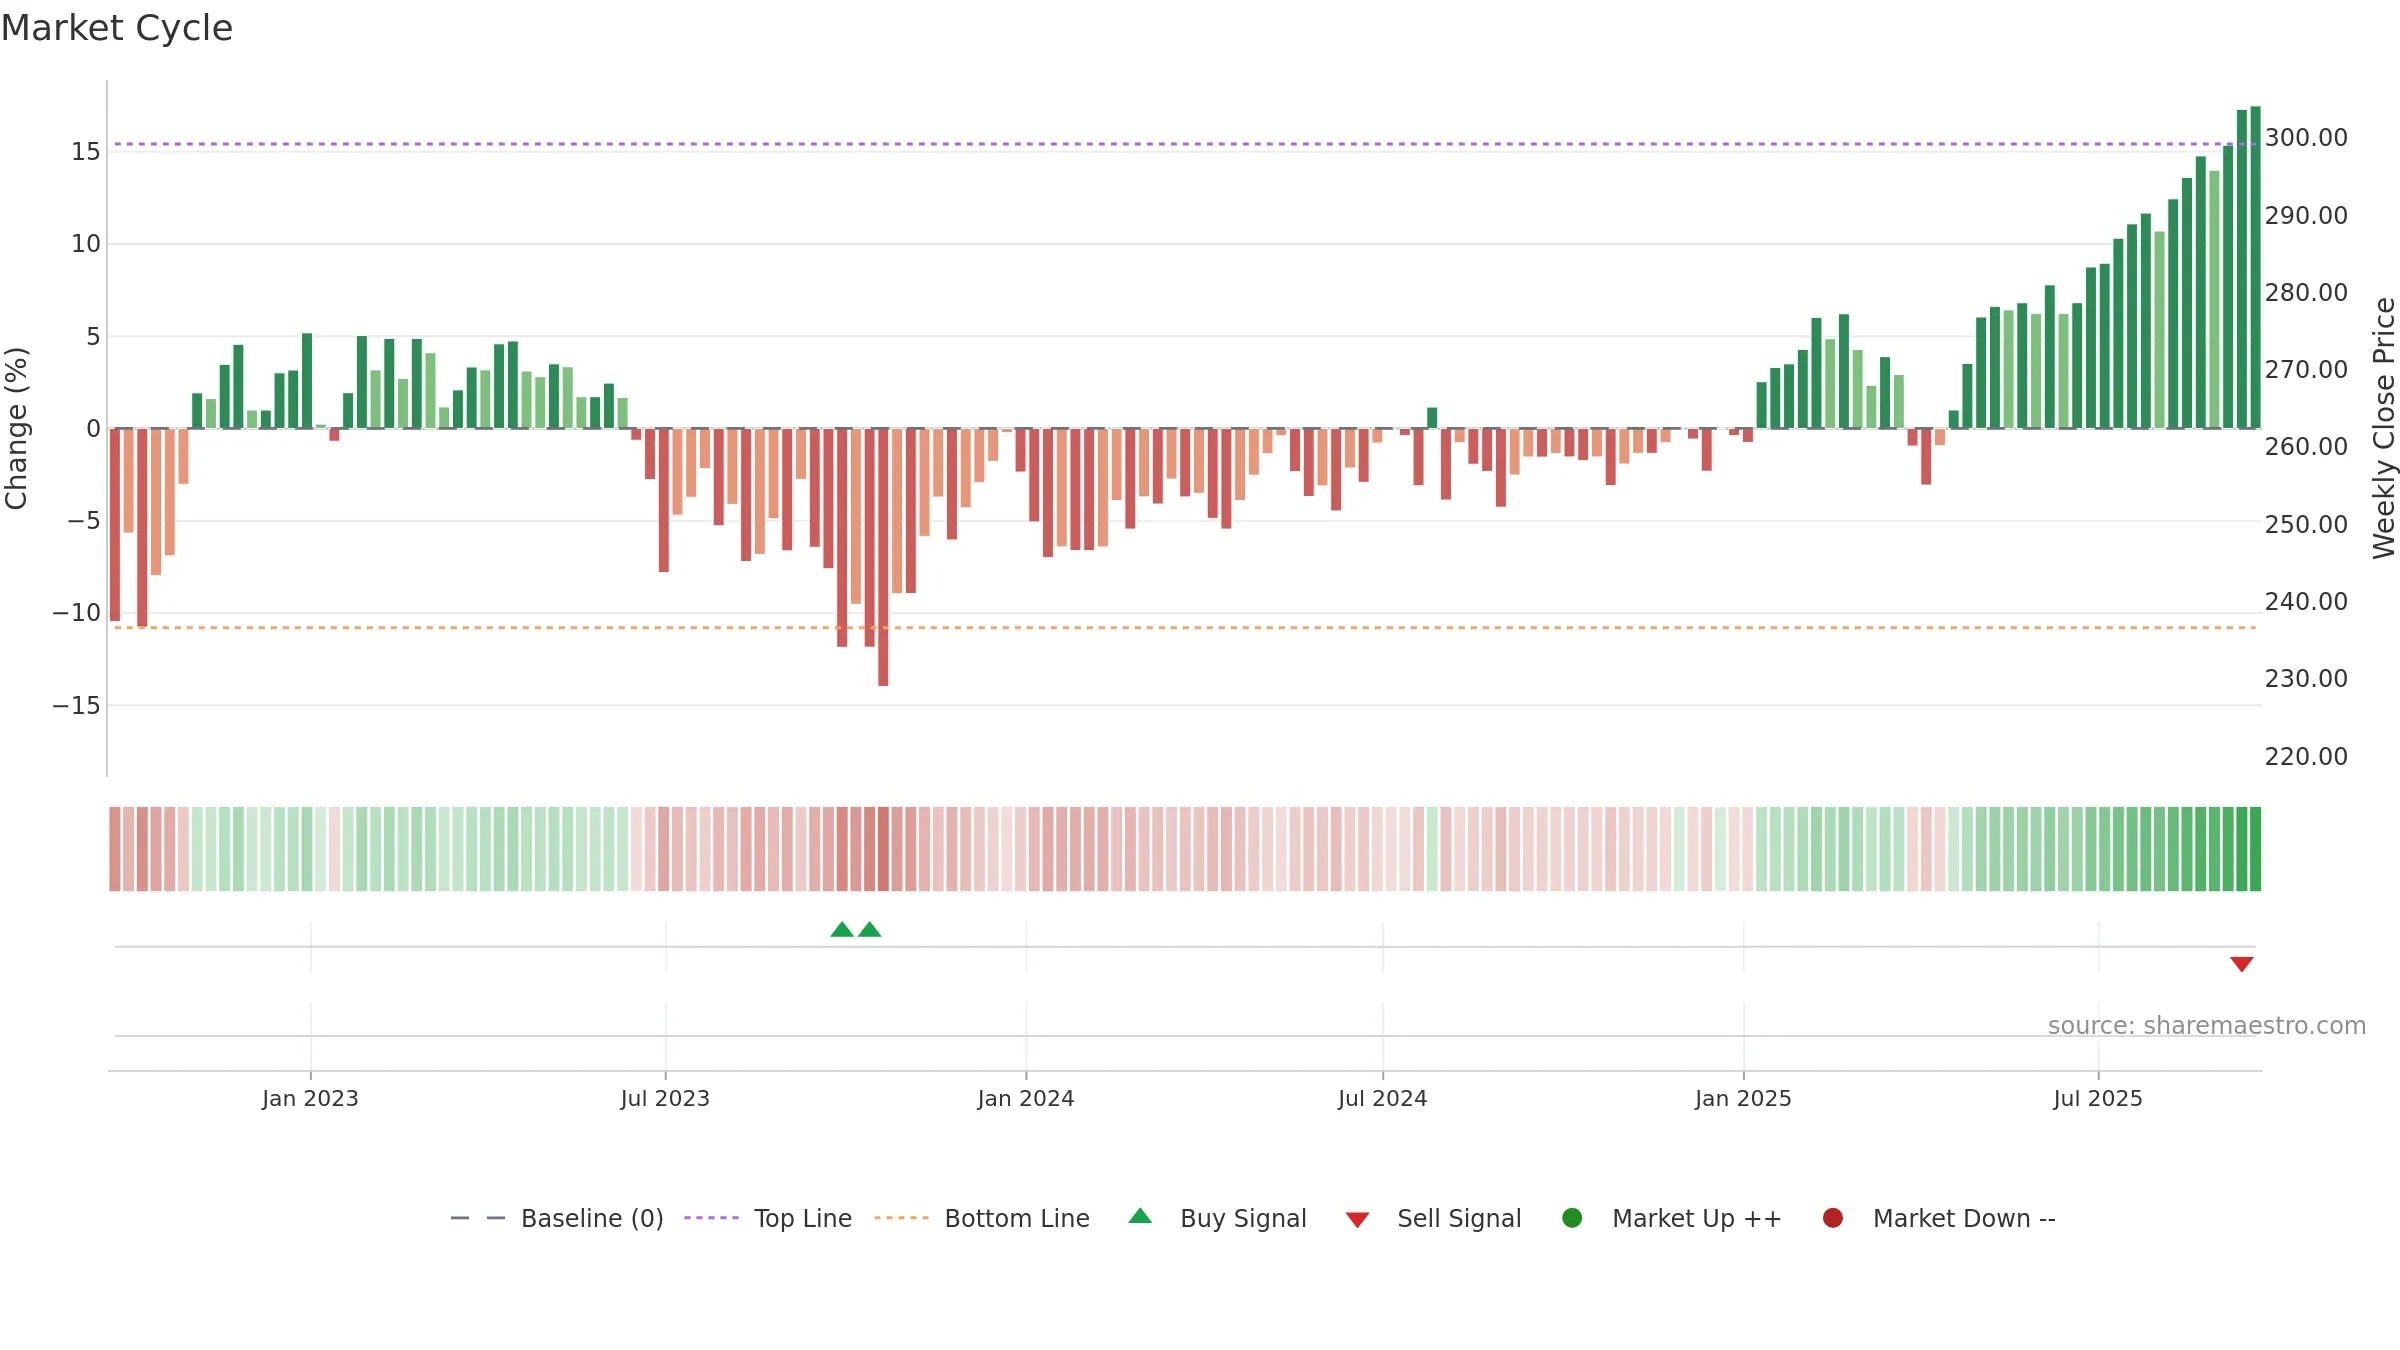Viewport: 2400px width, 1350px height.
Task: Click the dark red Market Down circle icon
Action: (x=1833, y=1218)
